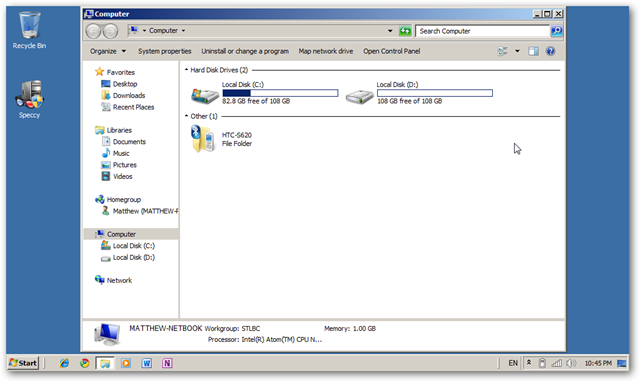640x382 pixels.
Task: Open the Recycle Bin desktop icon
Action: point(29,30)
